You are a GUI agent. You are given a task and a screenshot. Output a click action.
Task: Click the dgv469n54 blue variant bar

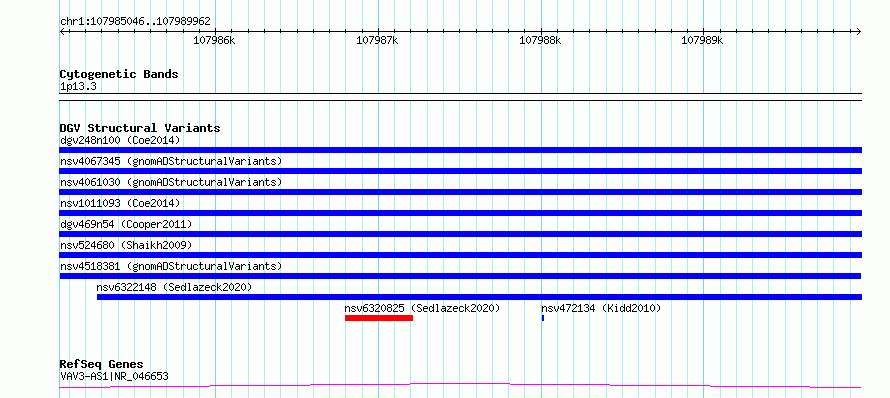pos(460,234)
